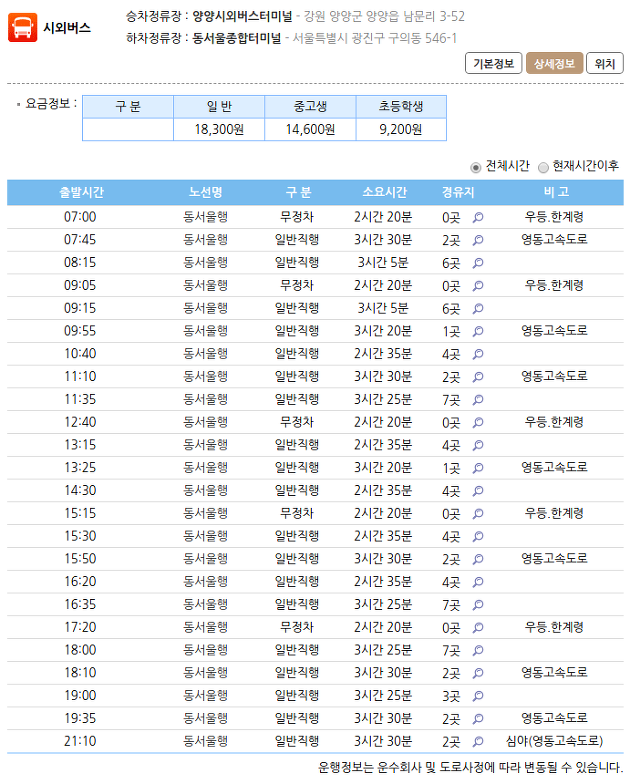
Task: Click the 일 반 fare header cell
Action: click(x=219, y=107)
